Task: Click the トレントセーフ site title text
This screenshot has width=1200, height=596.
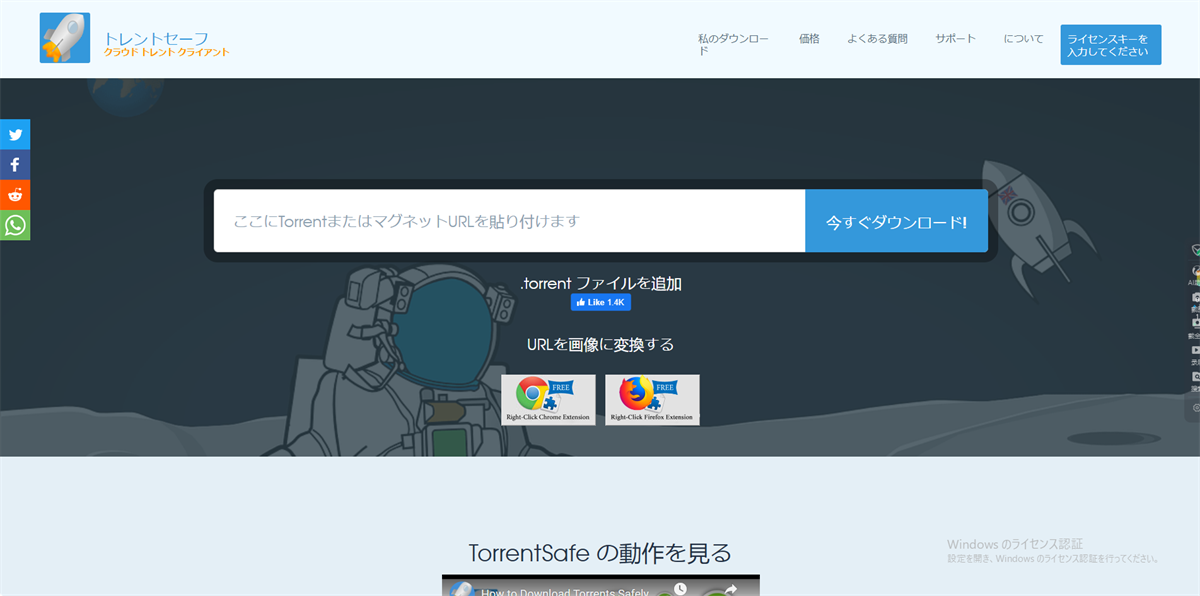Action: [156, 38]
